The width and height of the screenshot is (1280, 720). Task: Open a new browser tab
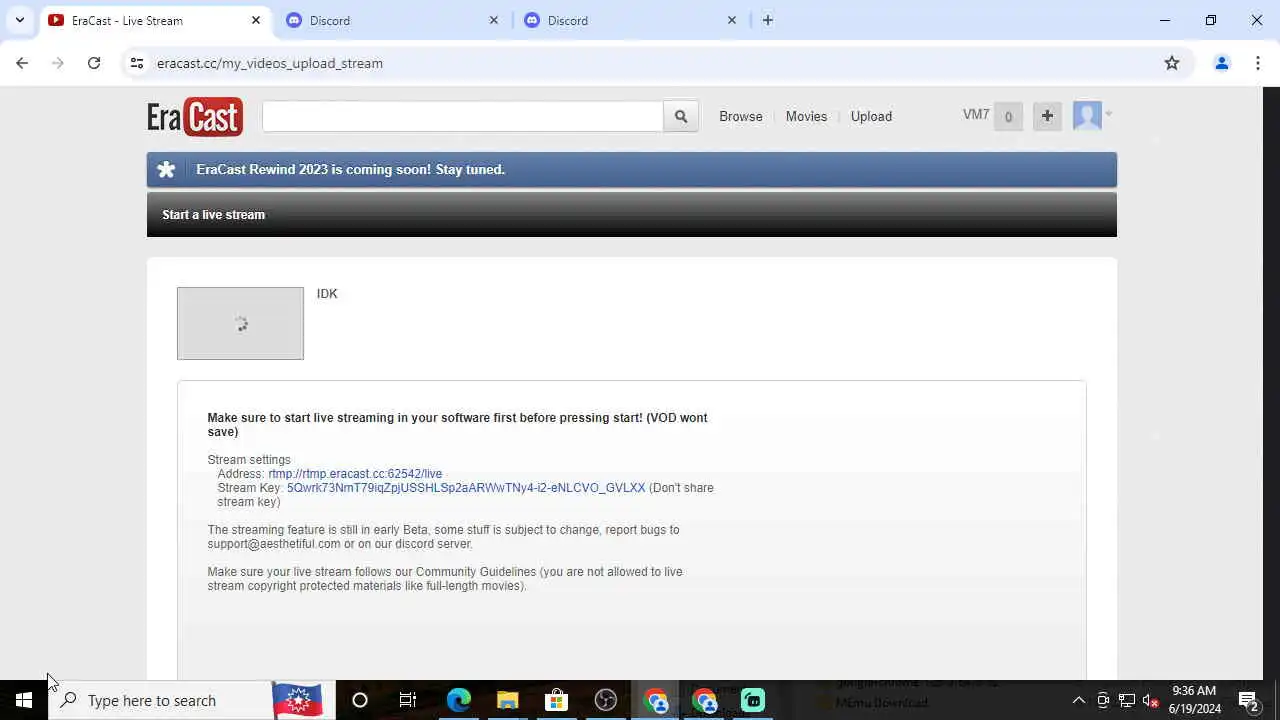click(768, 20)
